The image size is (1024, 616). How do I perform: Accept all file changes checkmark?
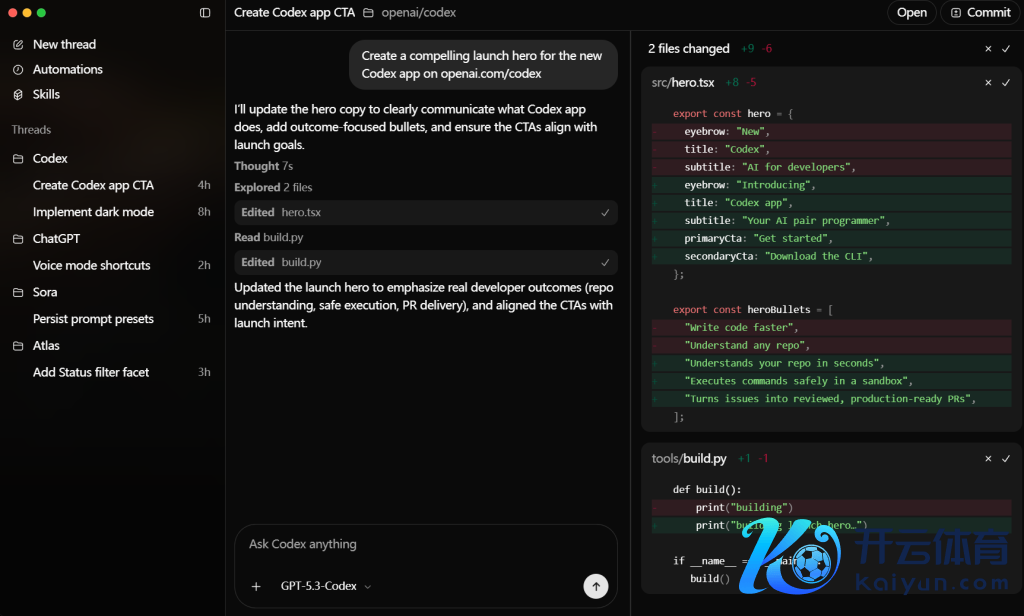tap(1006, 49)
